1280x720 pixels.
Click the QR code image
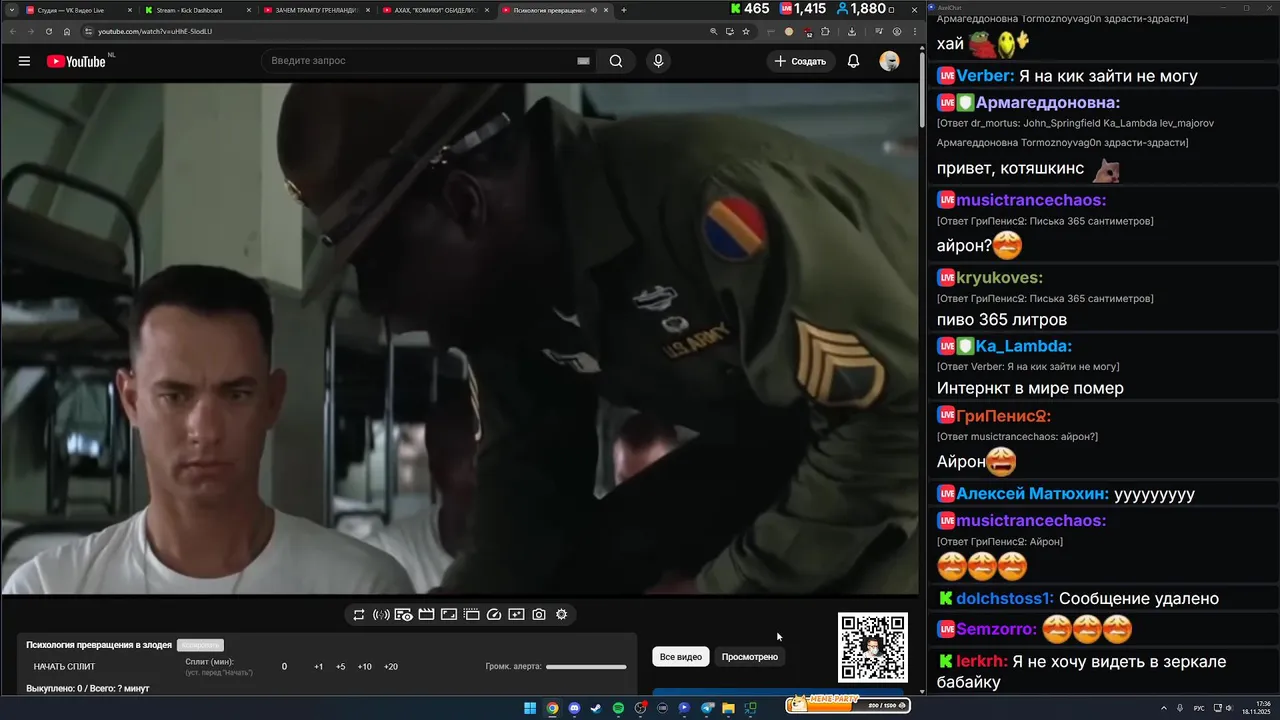[873, 648]
